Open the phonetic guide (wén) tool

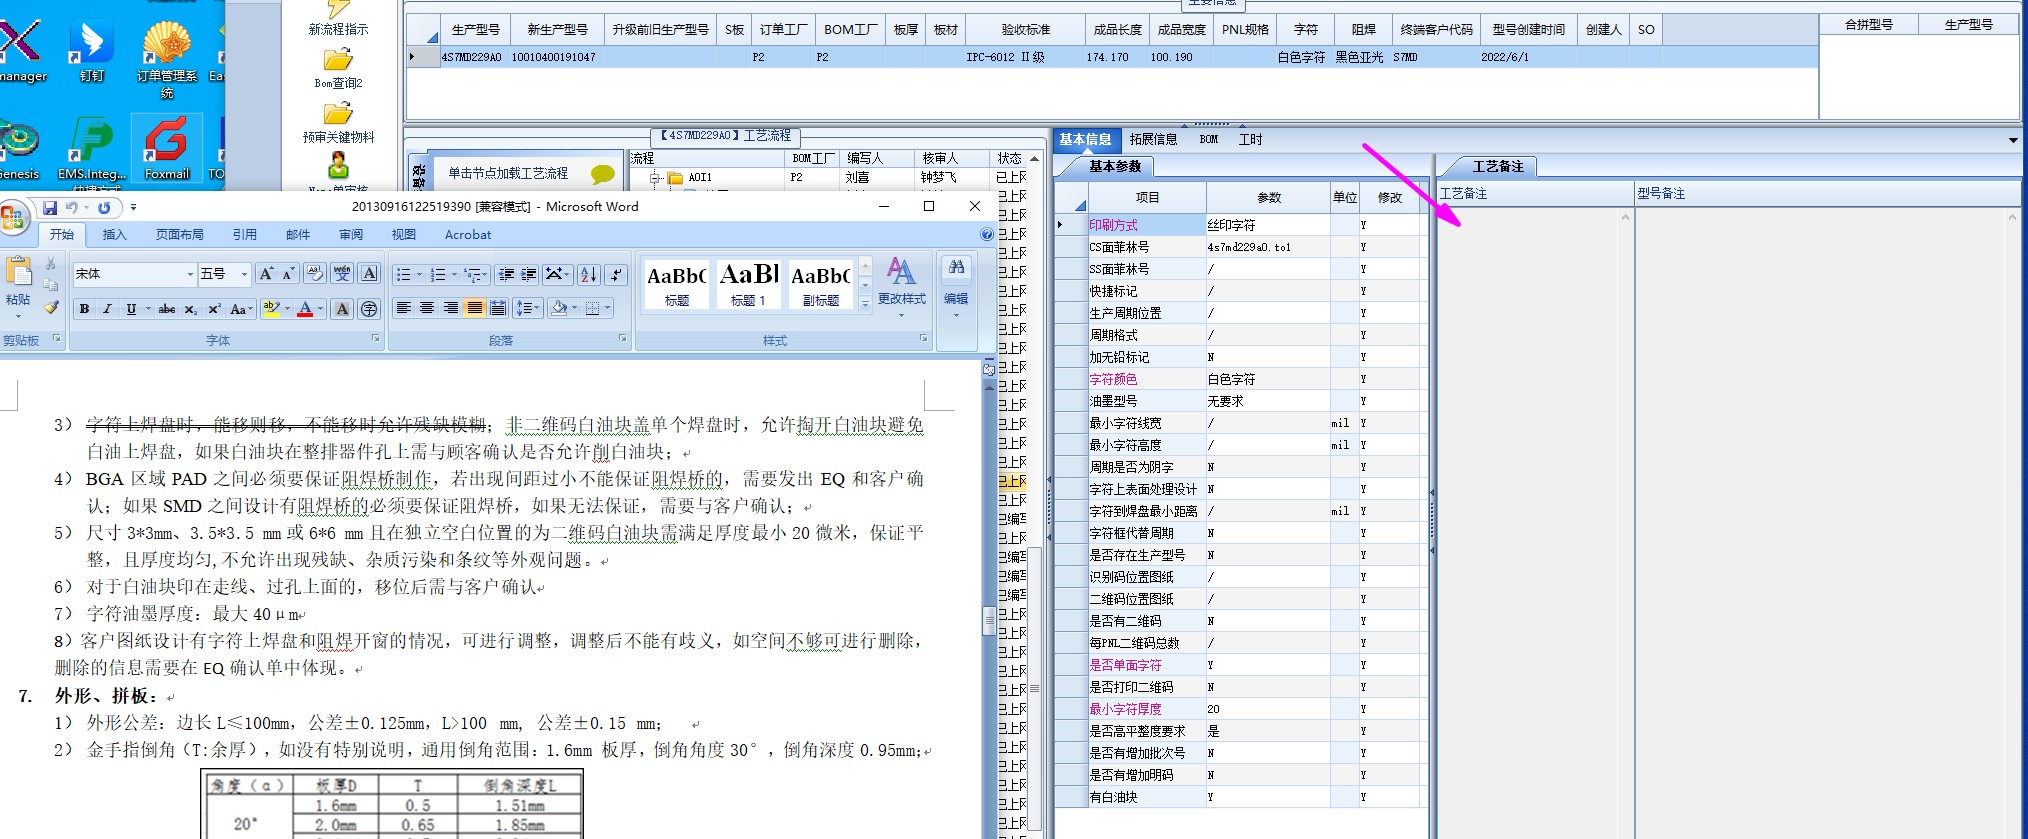pos(342,274)
